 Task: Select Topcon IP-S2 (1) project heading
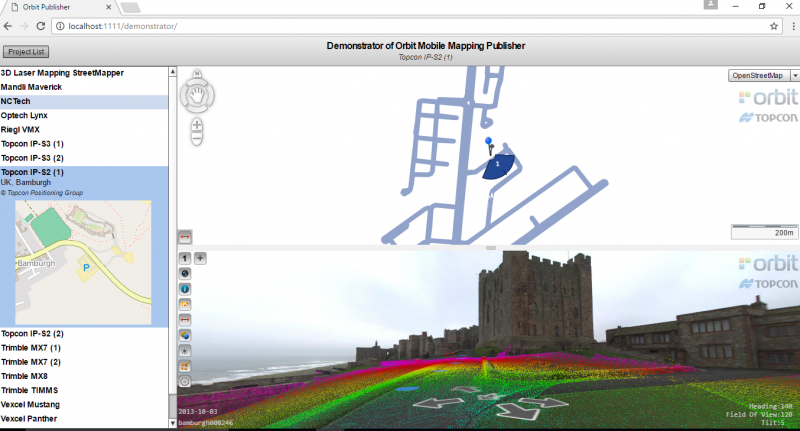pos(32,172)
